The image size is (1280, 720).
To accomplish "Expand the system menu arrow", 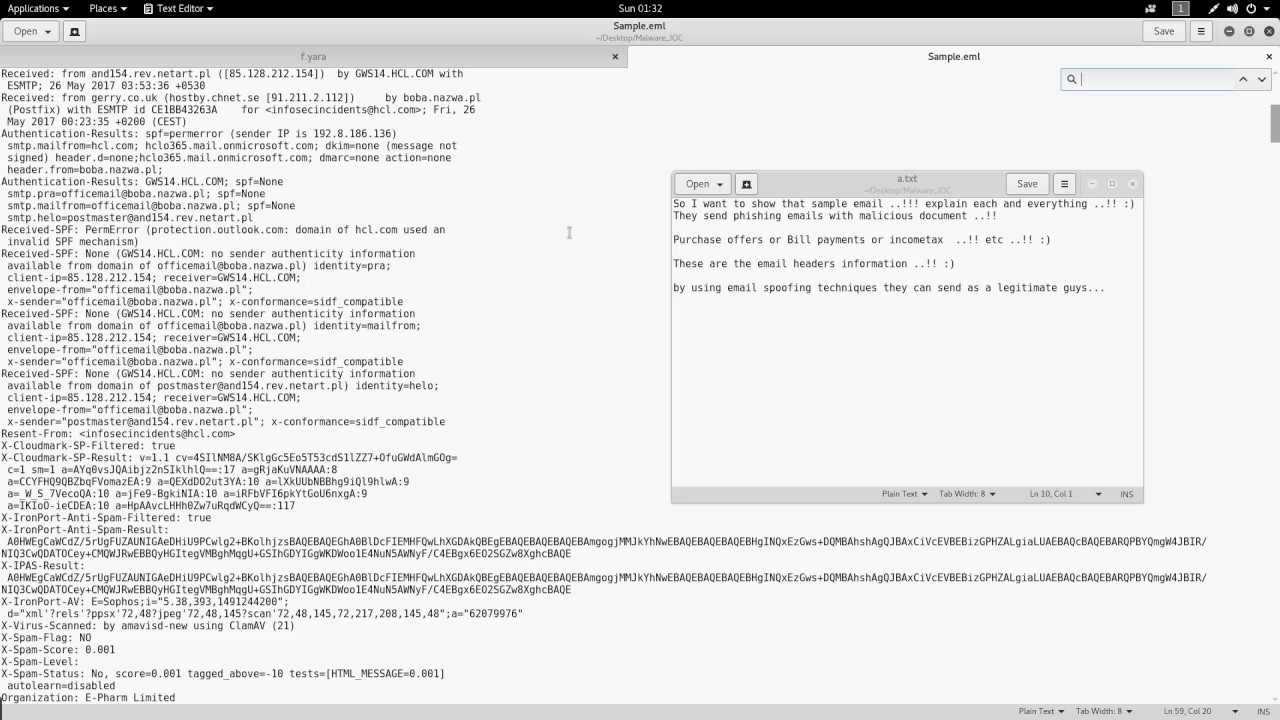I will [1266, 8].
